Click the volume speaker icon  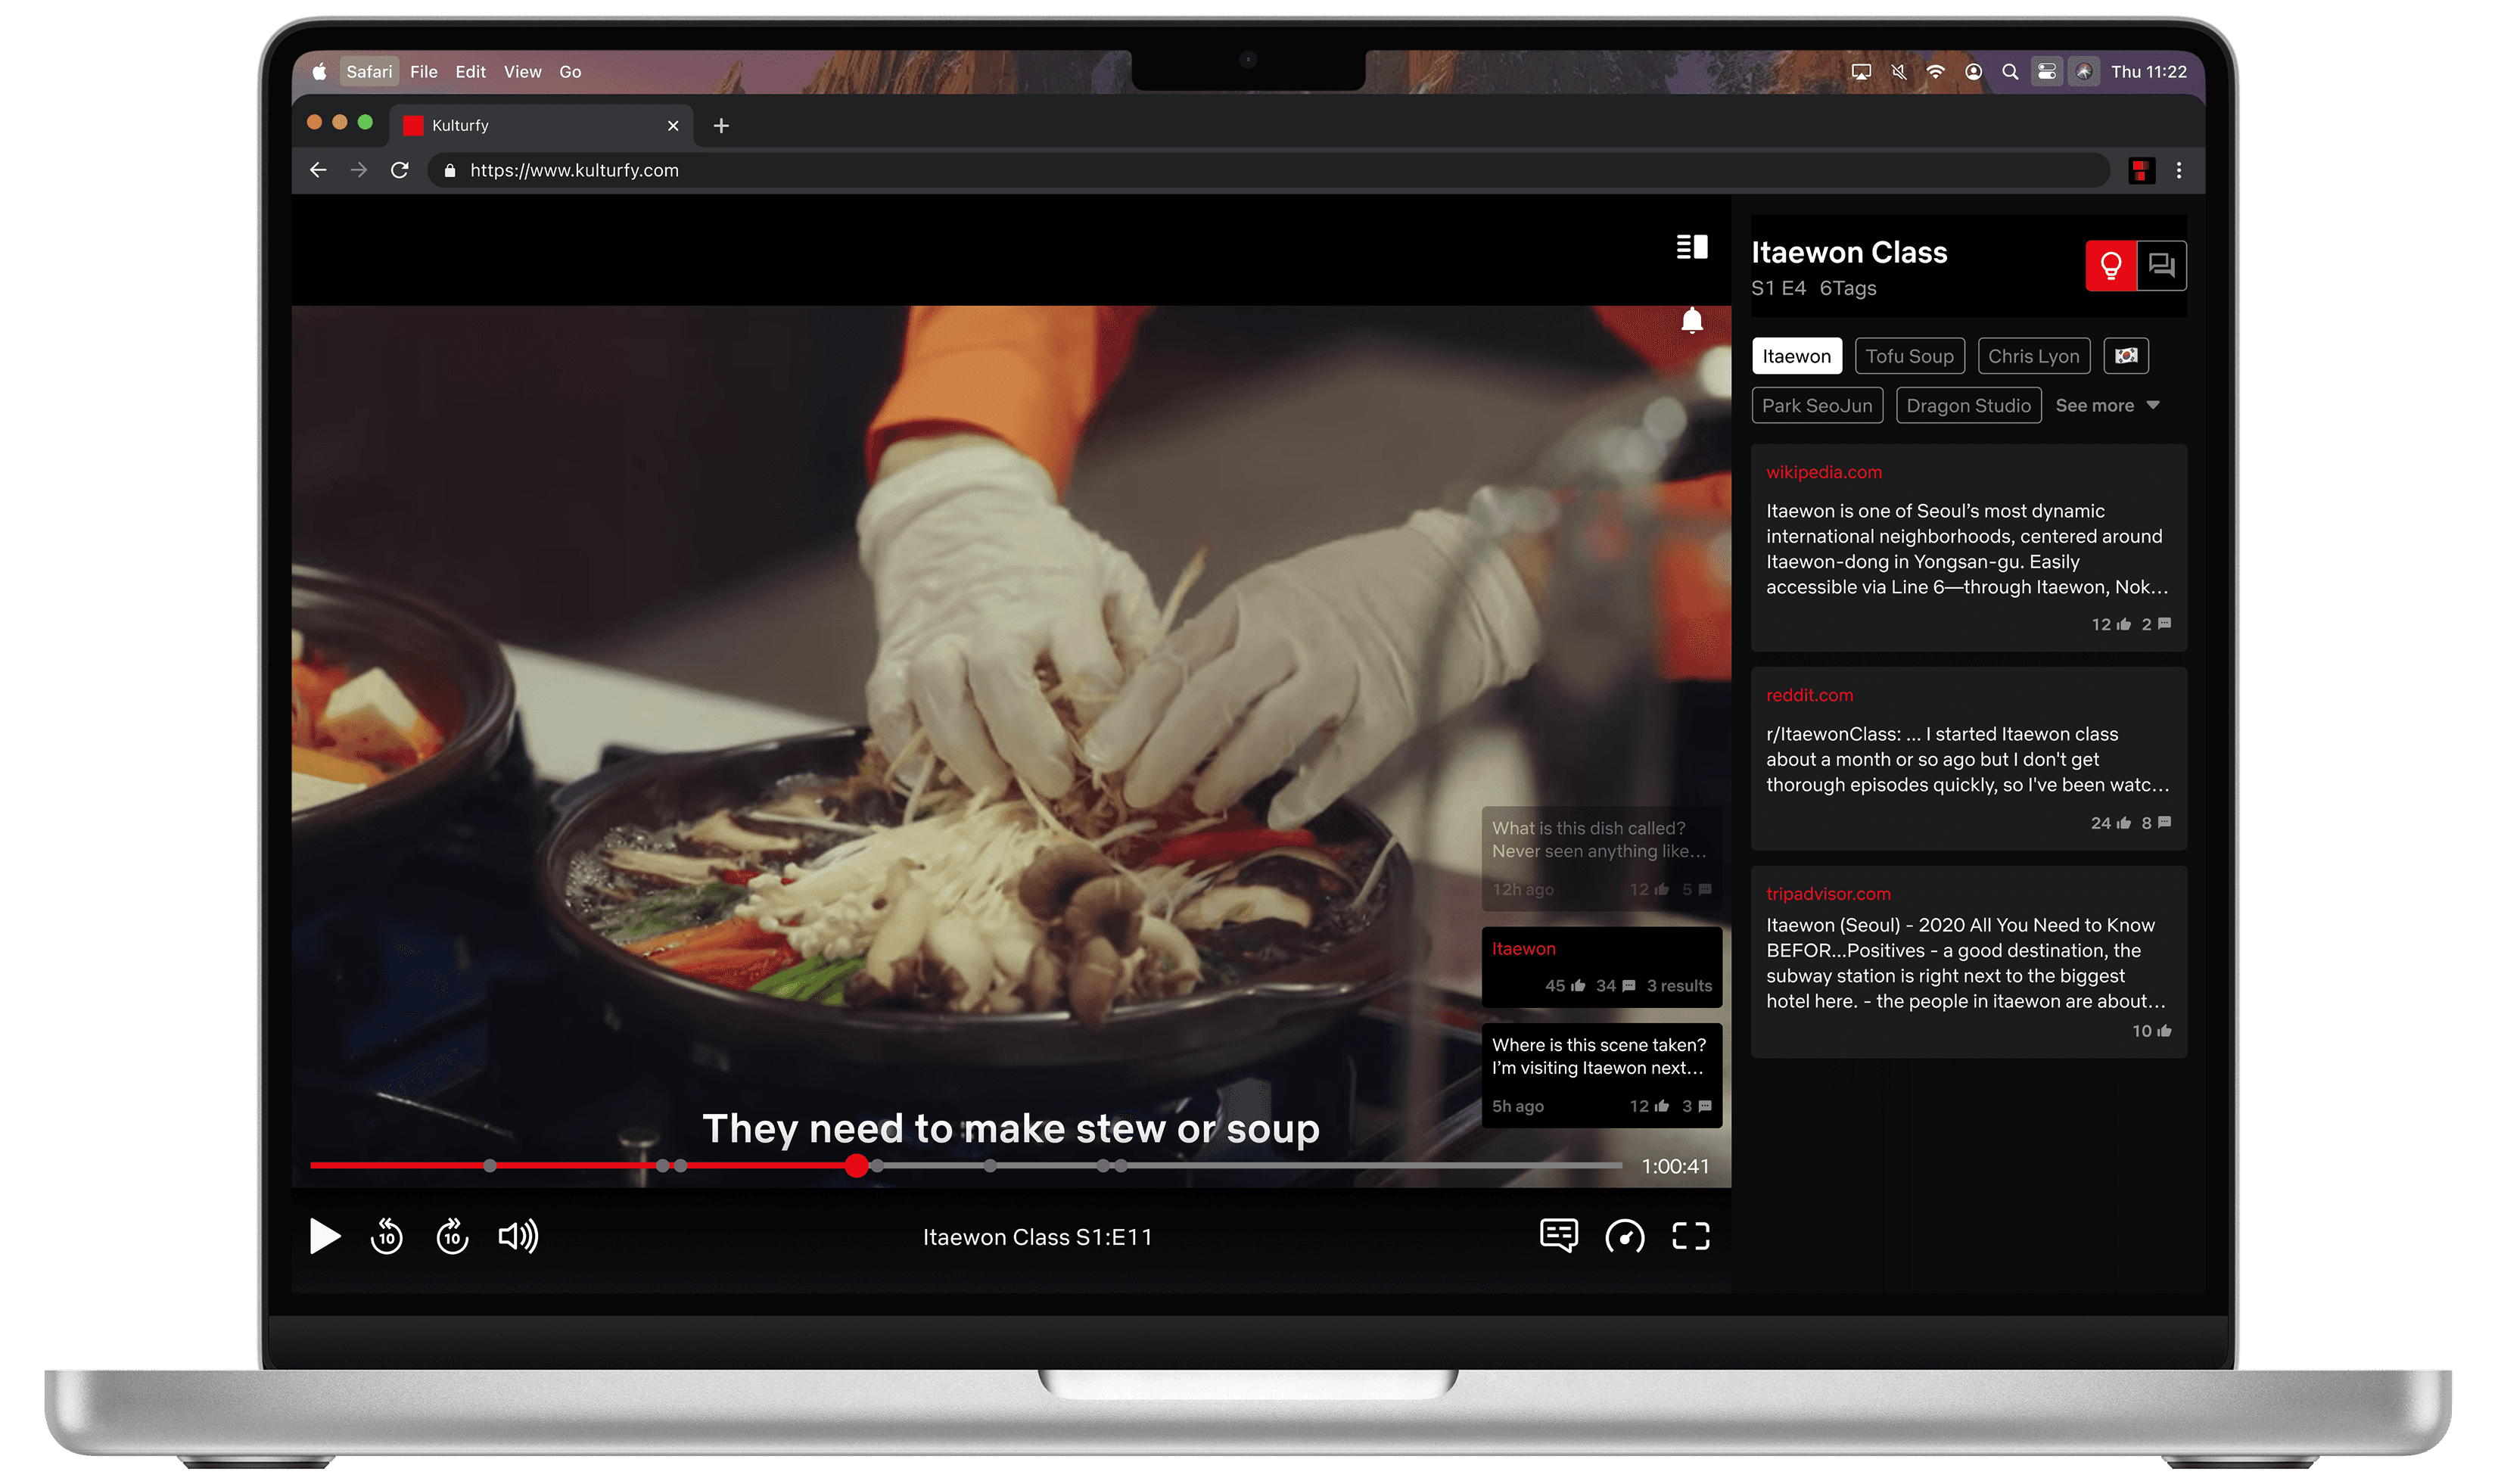pos(518,1236)
